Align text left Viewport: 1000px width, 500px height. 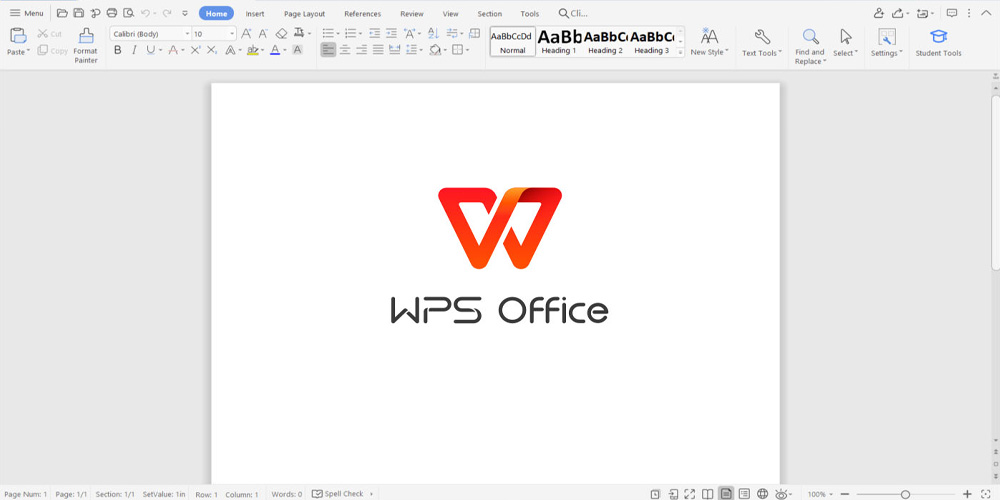[328, 50]
